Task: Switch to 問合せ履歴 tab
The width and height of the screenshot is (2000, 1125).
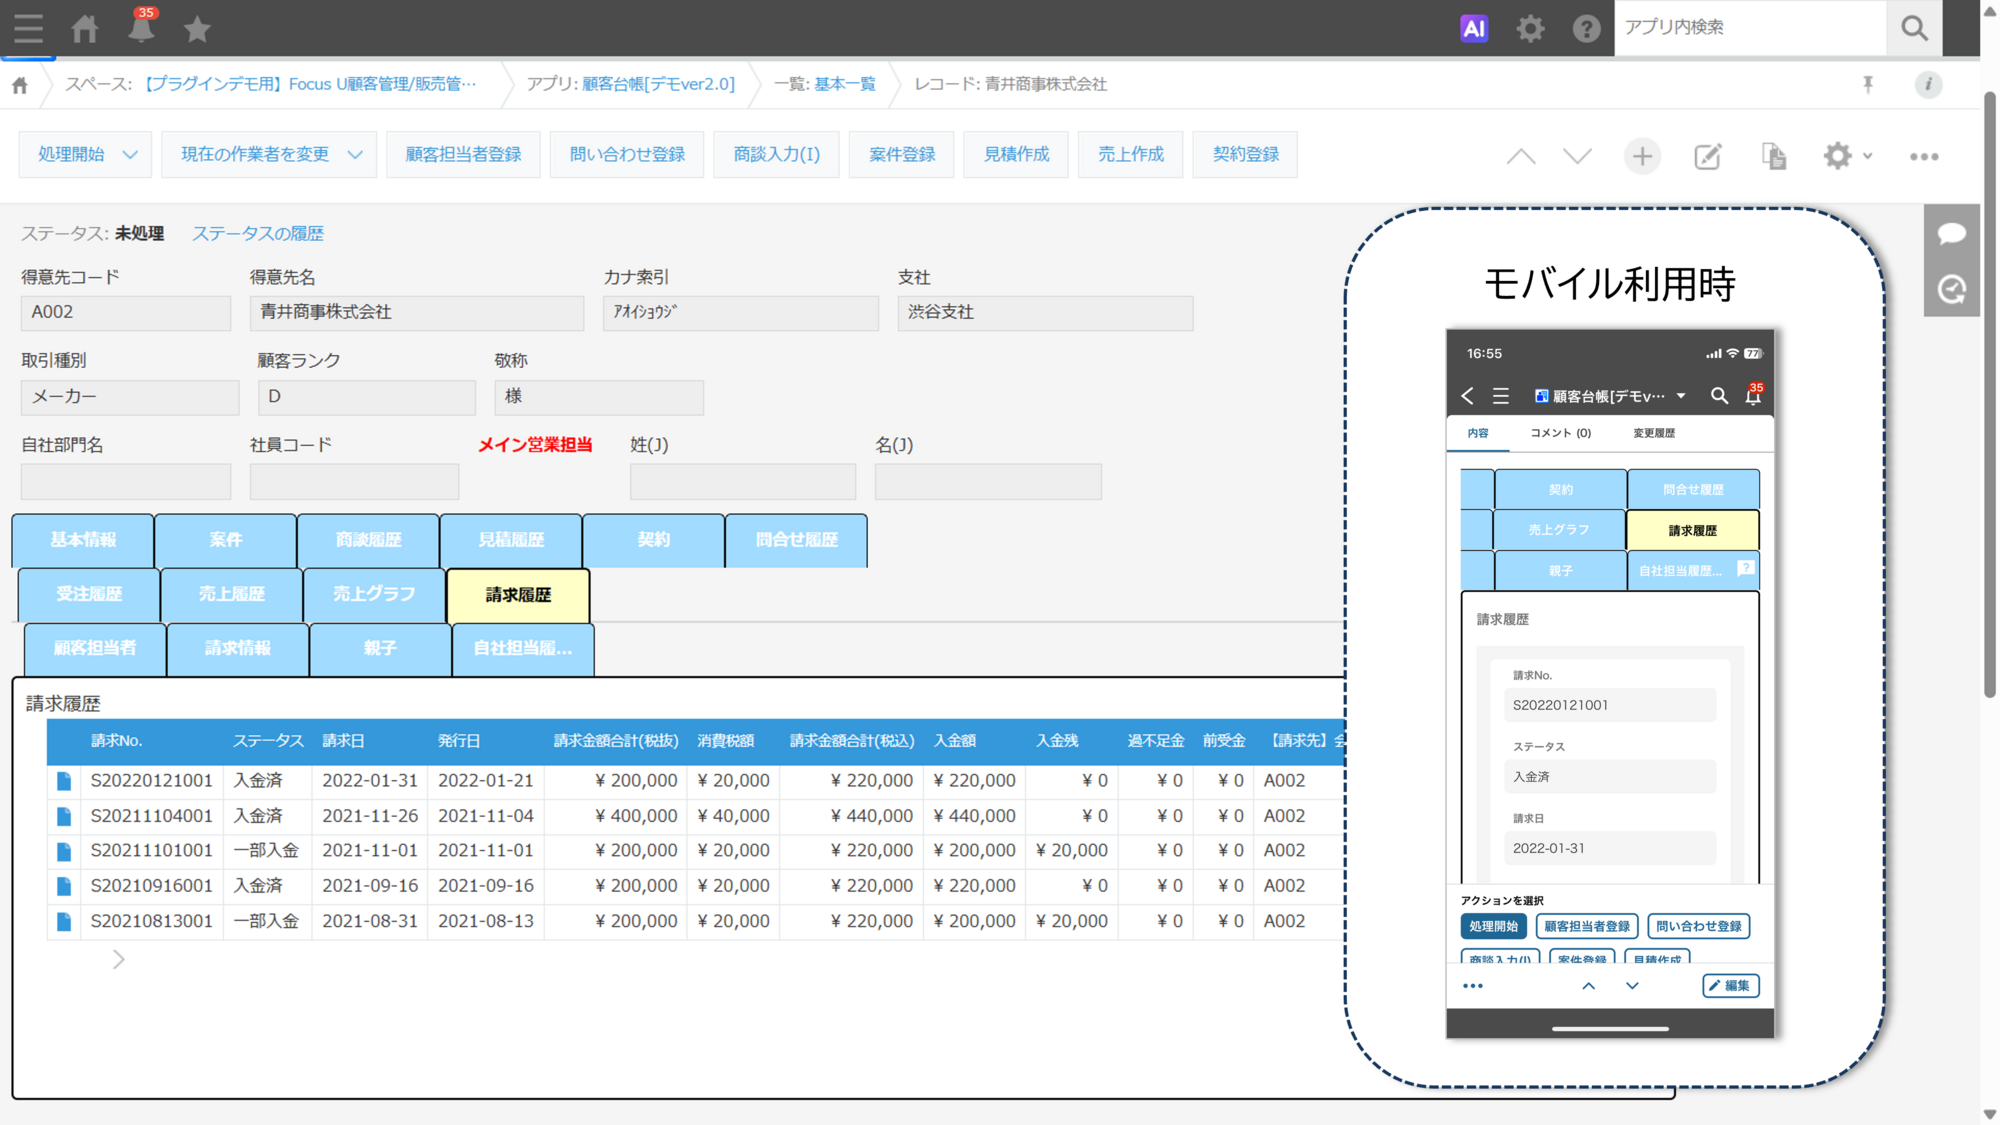Action: 797,540
